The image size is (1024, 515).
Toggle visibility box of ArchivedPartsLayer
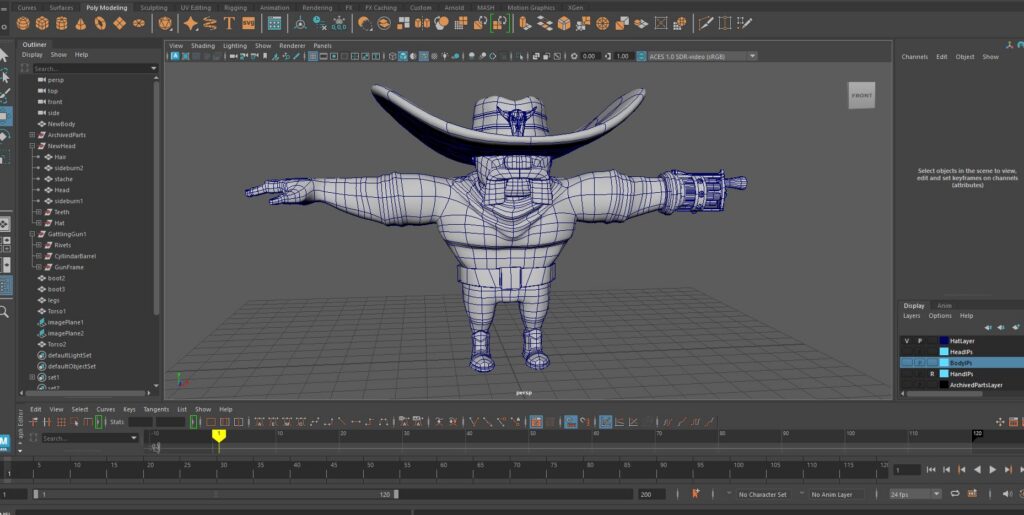tap(907, 385)
